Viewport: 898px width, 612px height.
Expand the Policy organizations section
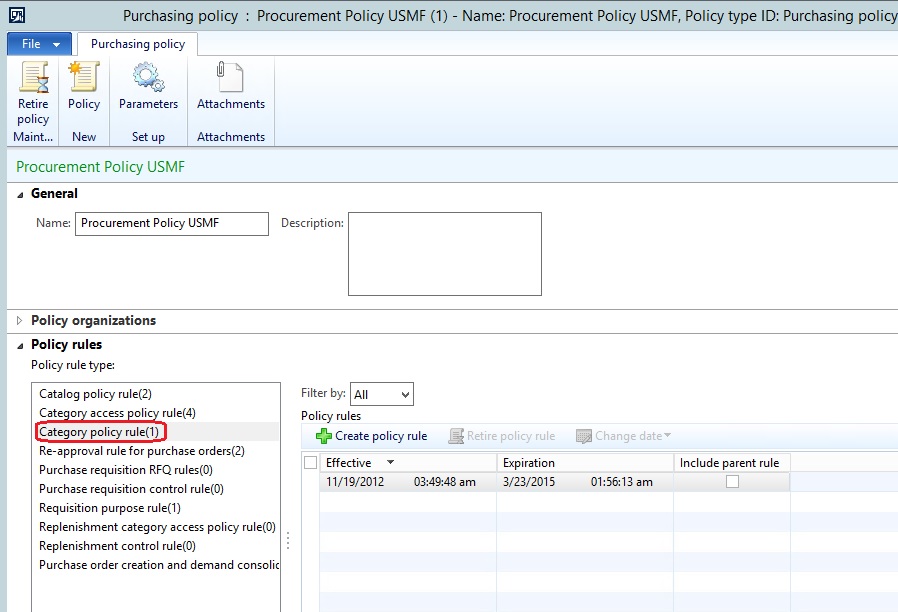click(x=19, y=321)
